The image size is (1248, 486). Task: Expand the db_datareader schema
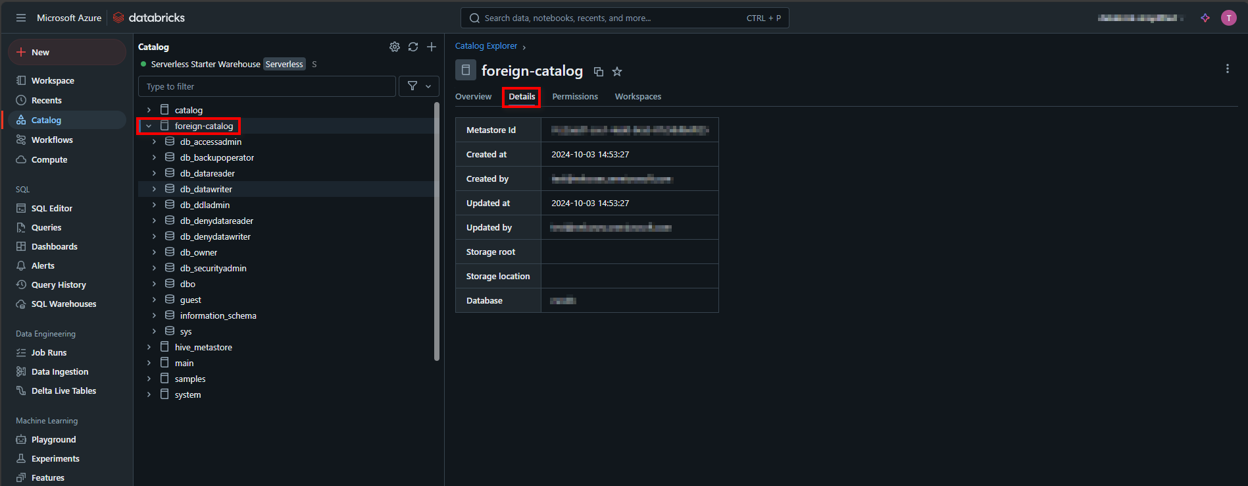pos(154,173)
